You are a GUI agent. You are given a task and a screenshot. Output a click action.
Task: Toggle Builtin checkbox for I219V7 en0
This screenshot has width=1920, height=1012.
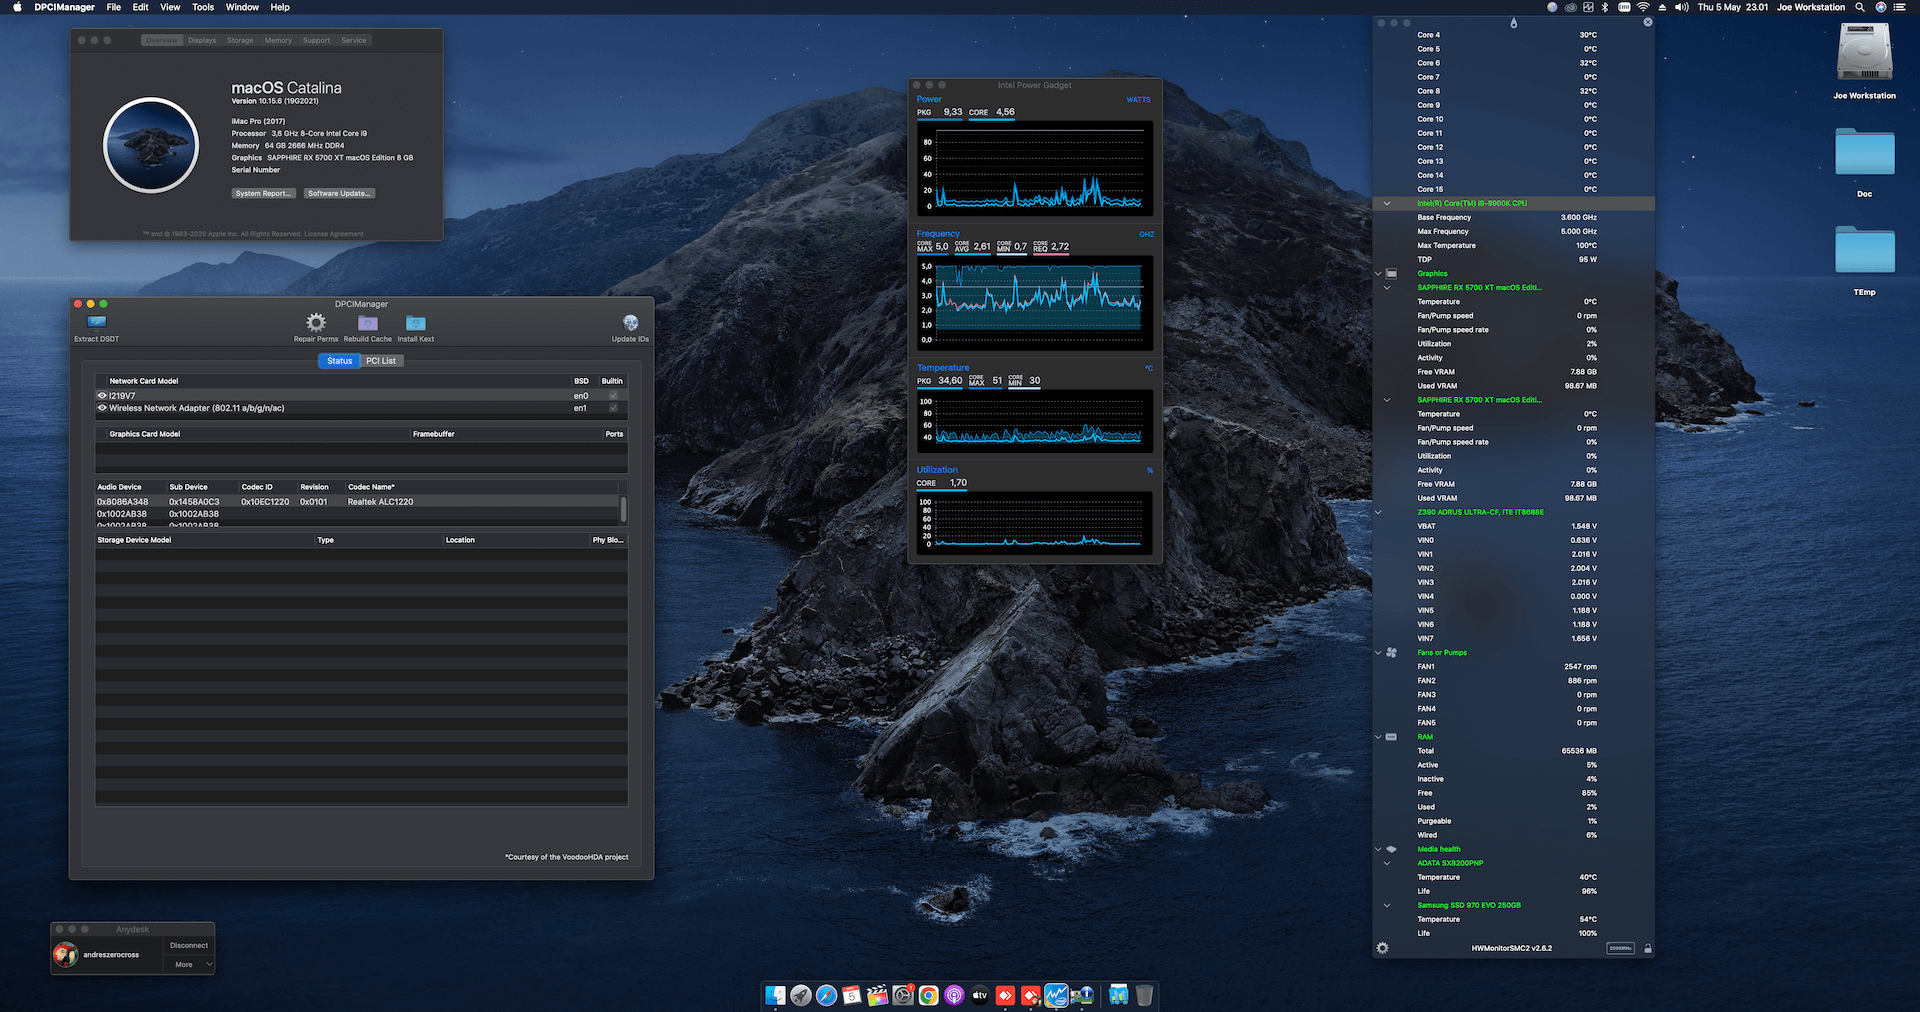(613, 396)
